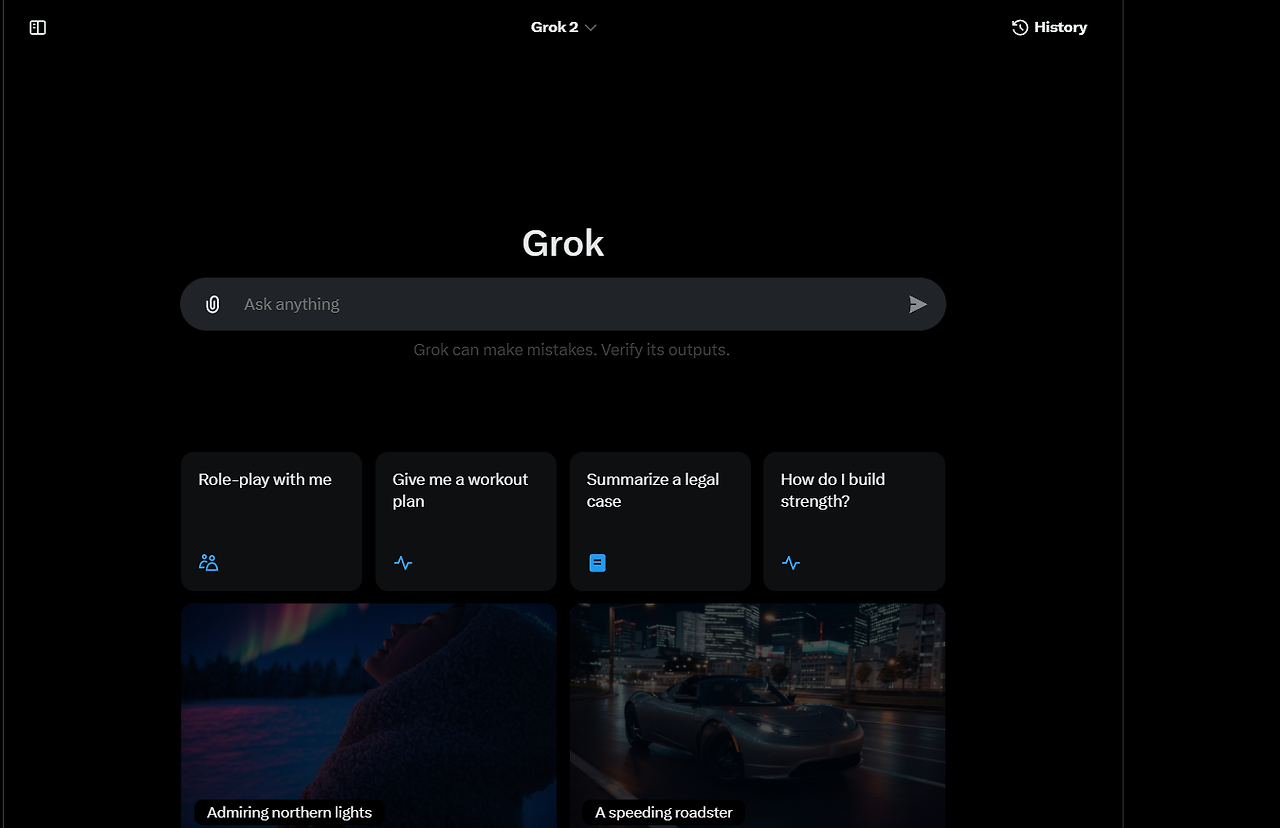Image resolution: width=1280 pixels, height=828 pixels.
Task: Open the A speeding roadster image
Action: click(757, 715)
